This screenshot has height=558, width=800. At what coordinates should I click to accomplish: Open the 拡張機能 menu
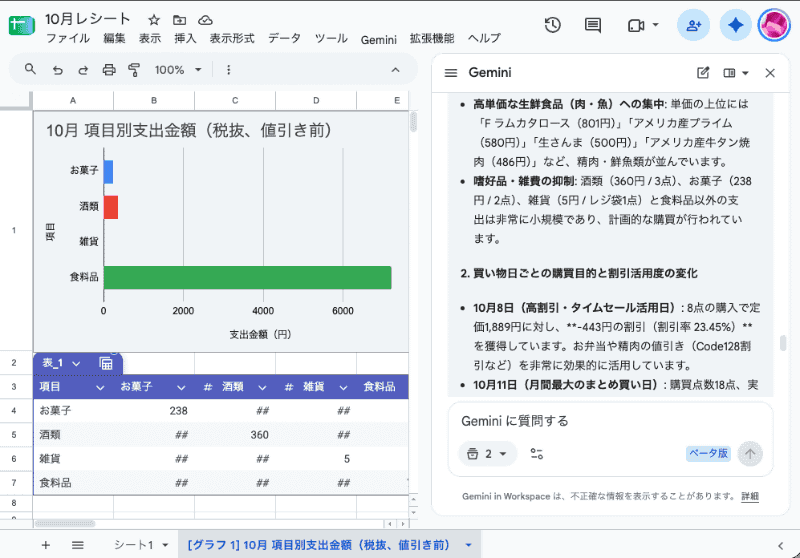432,38
